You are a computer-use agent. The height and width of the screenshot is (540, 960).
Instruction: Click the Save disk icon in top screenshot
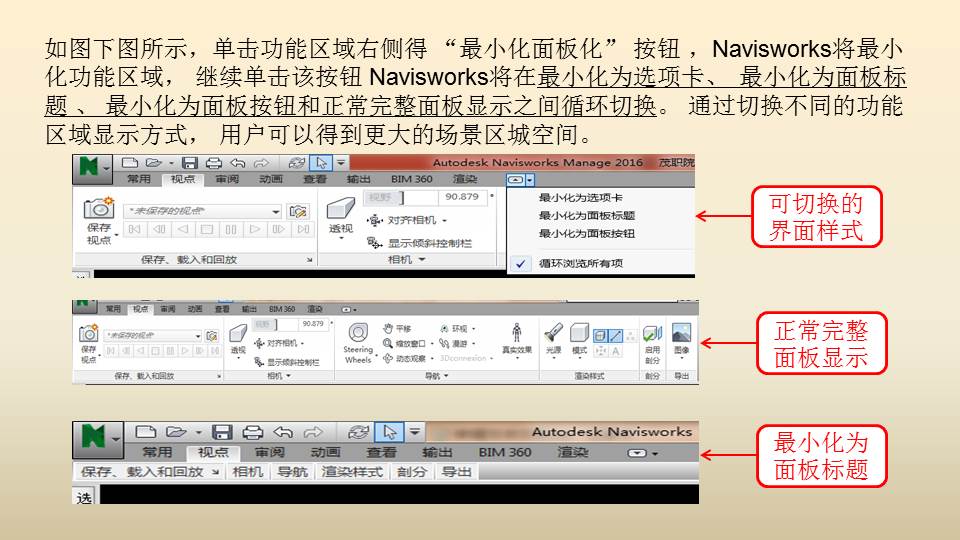pyautogui.click(x=190, y=163)
